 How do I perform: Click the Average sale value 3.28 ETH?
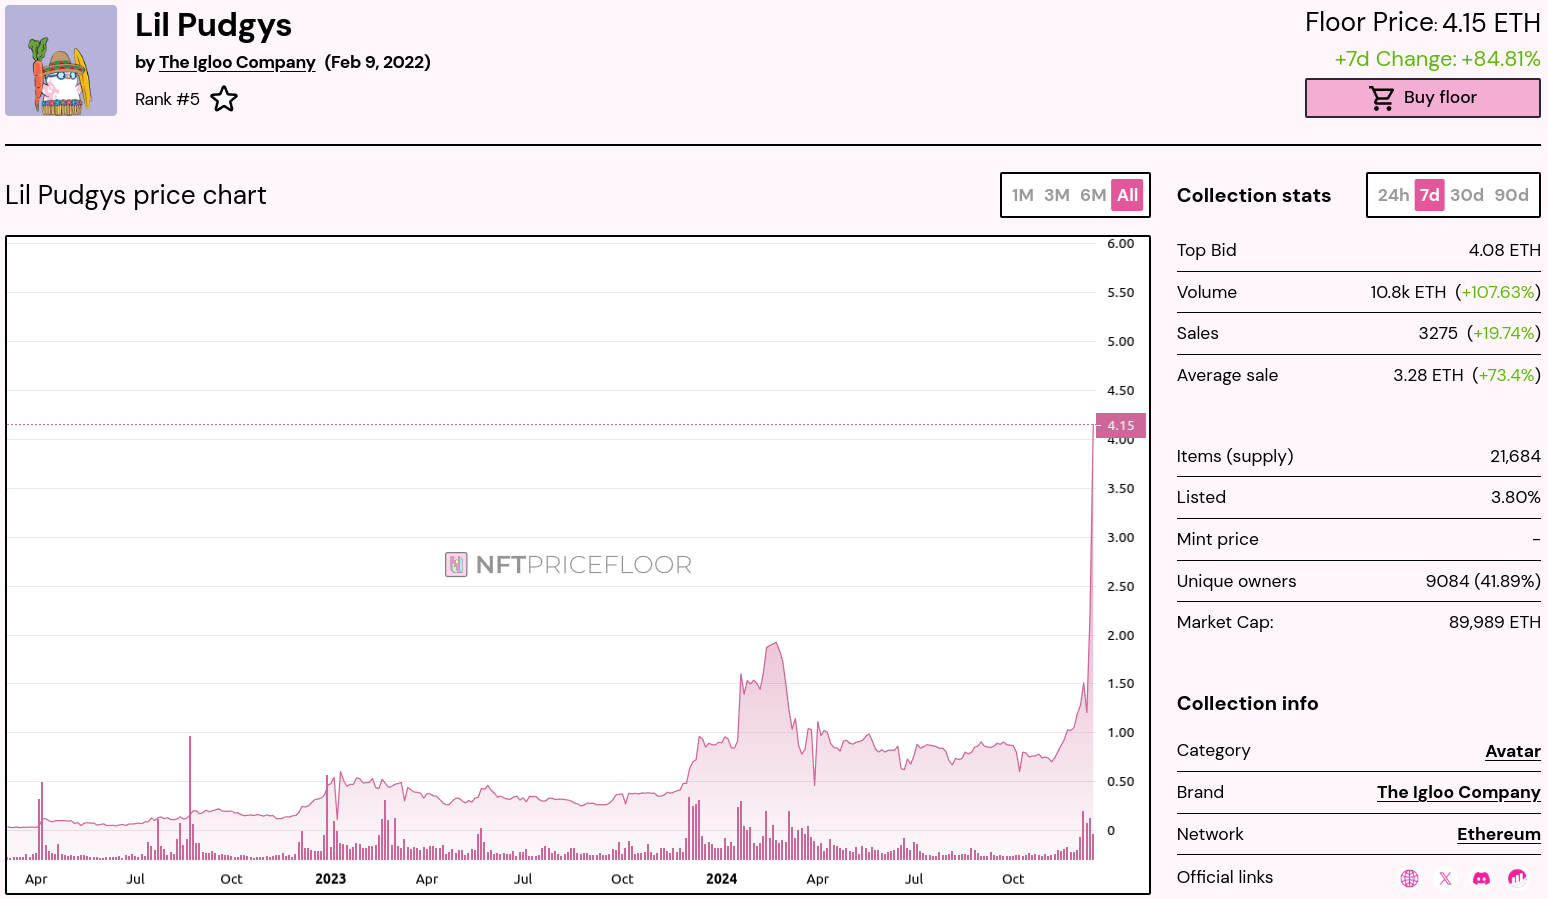[1428, 375]
